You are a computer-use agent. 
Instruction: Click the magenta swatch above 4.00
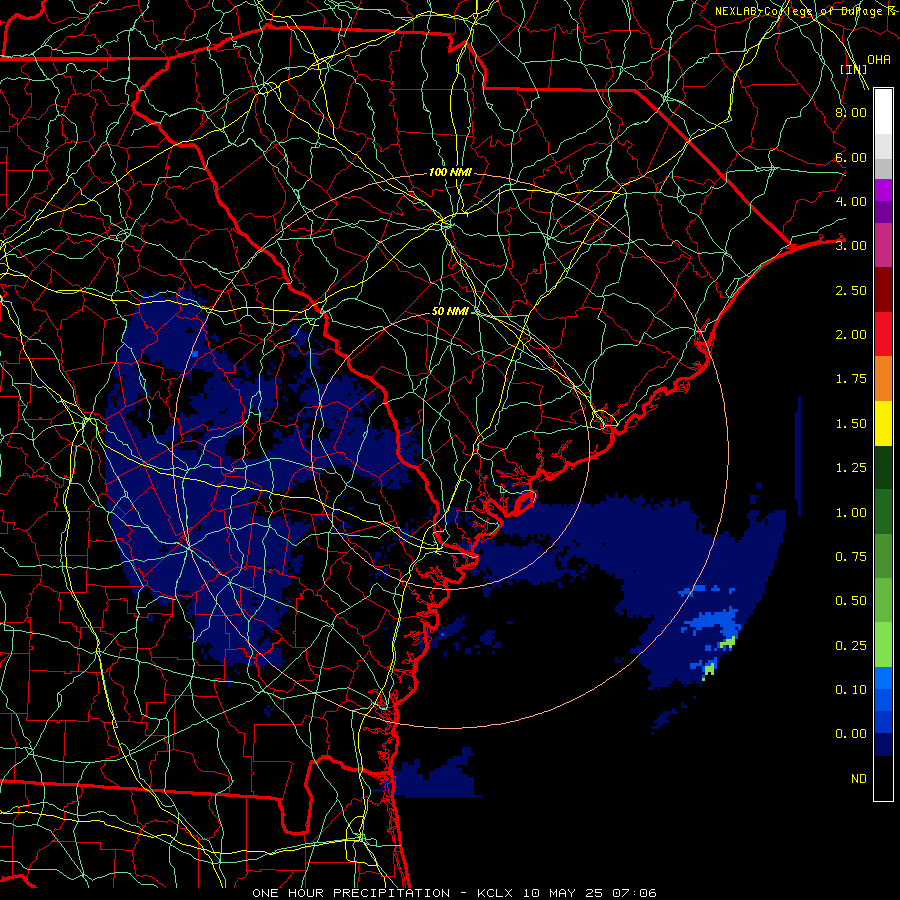coord(883,190)
